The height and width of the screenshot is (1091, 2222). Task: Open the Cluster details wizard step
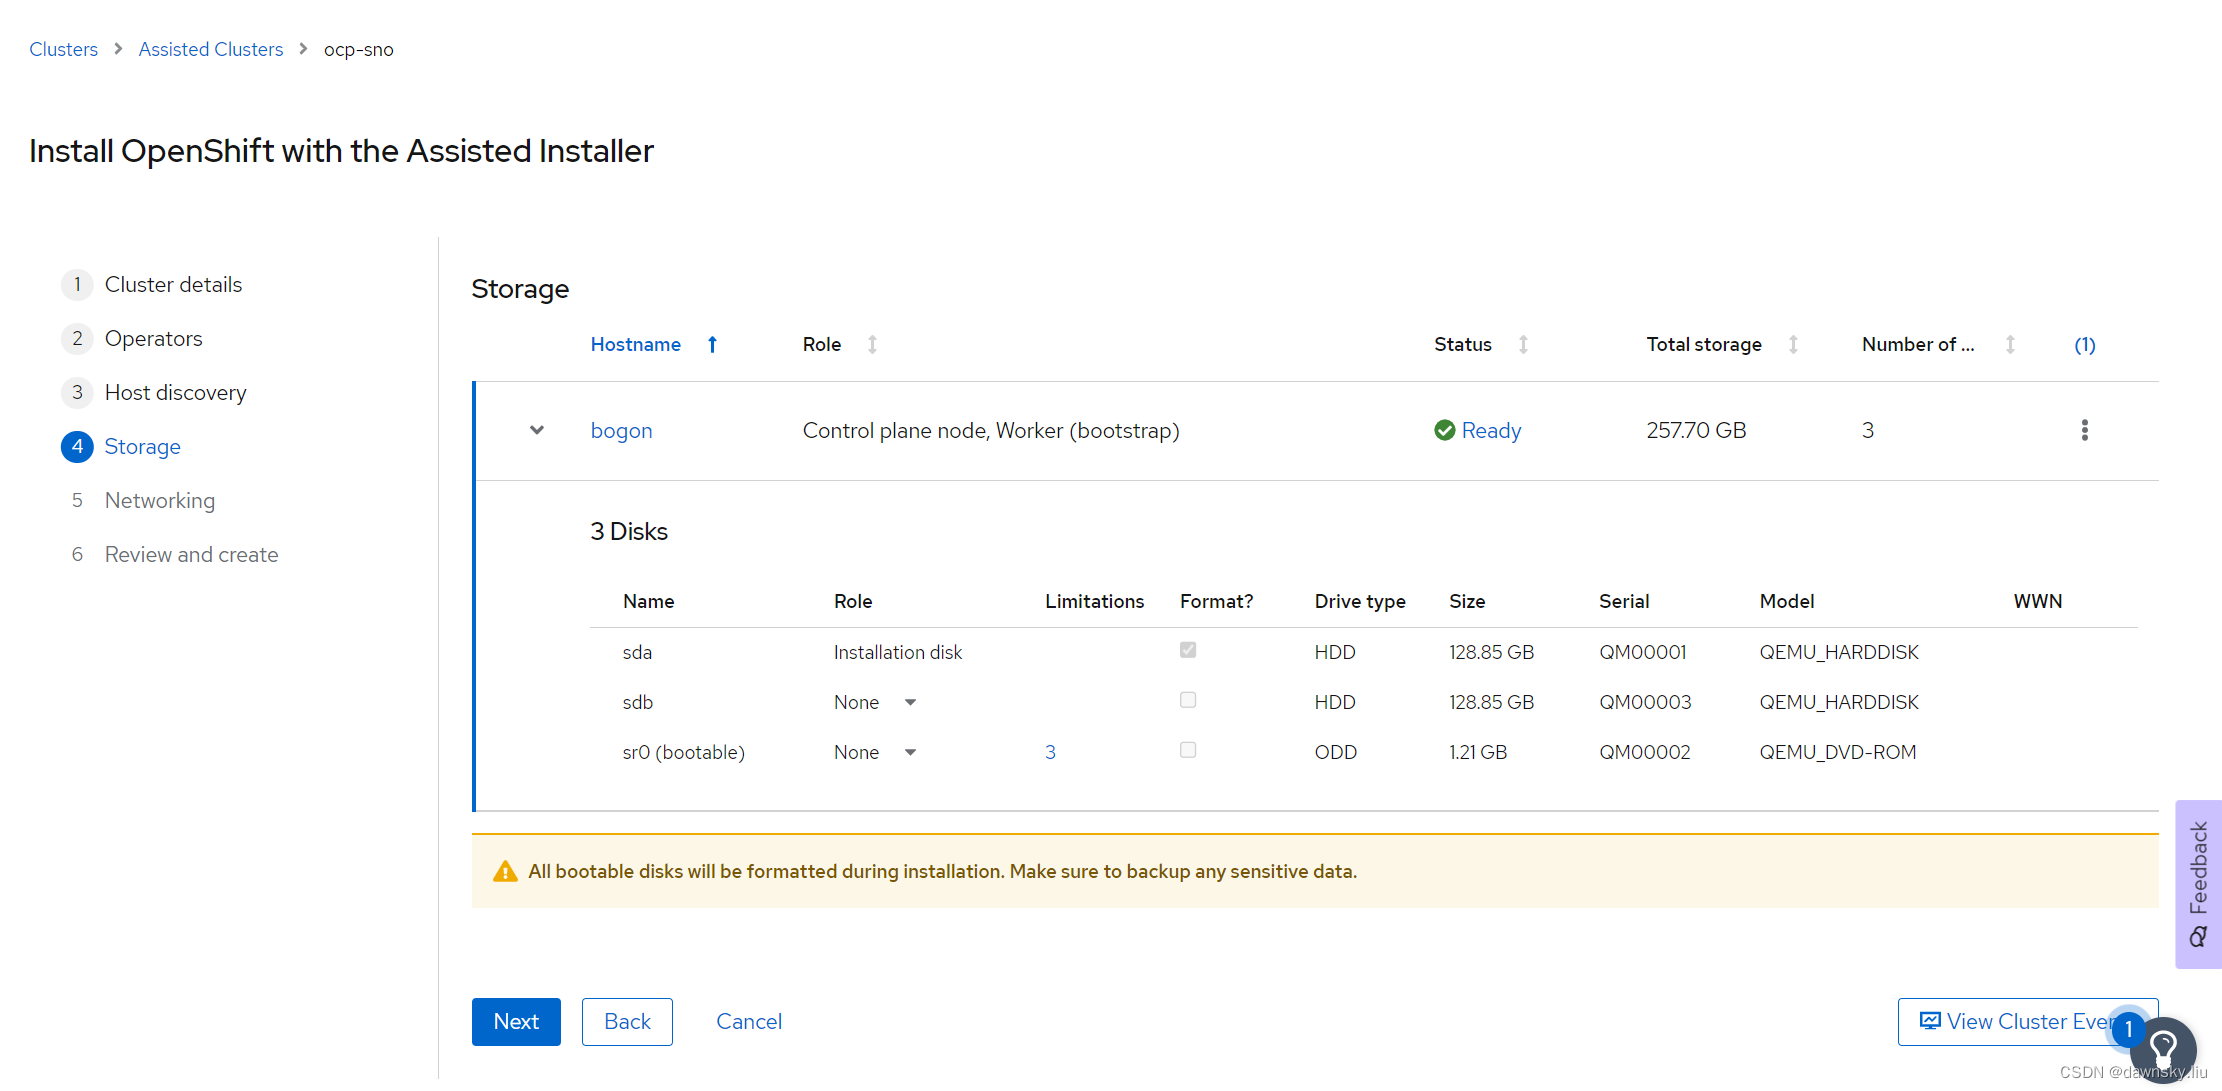click(173, 284)
